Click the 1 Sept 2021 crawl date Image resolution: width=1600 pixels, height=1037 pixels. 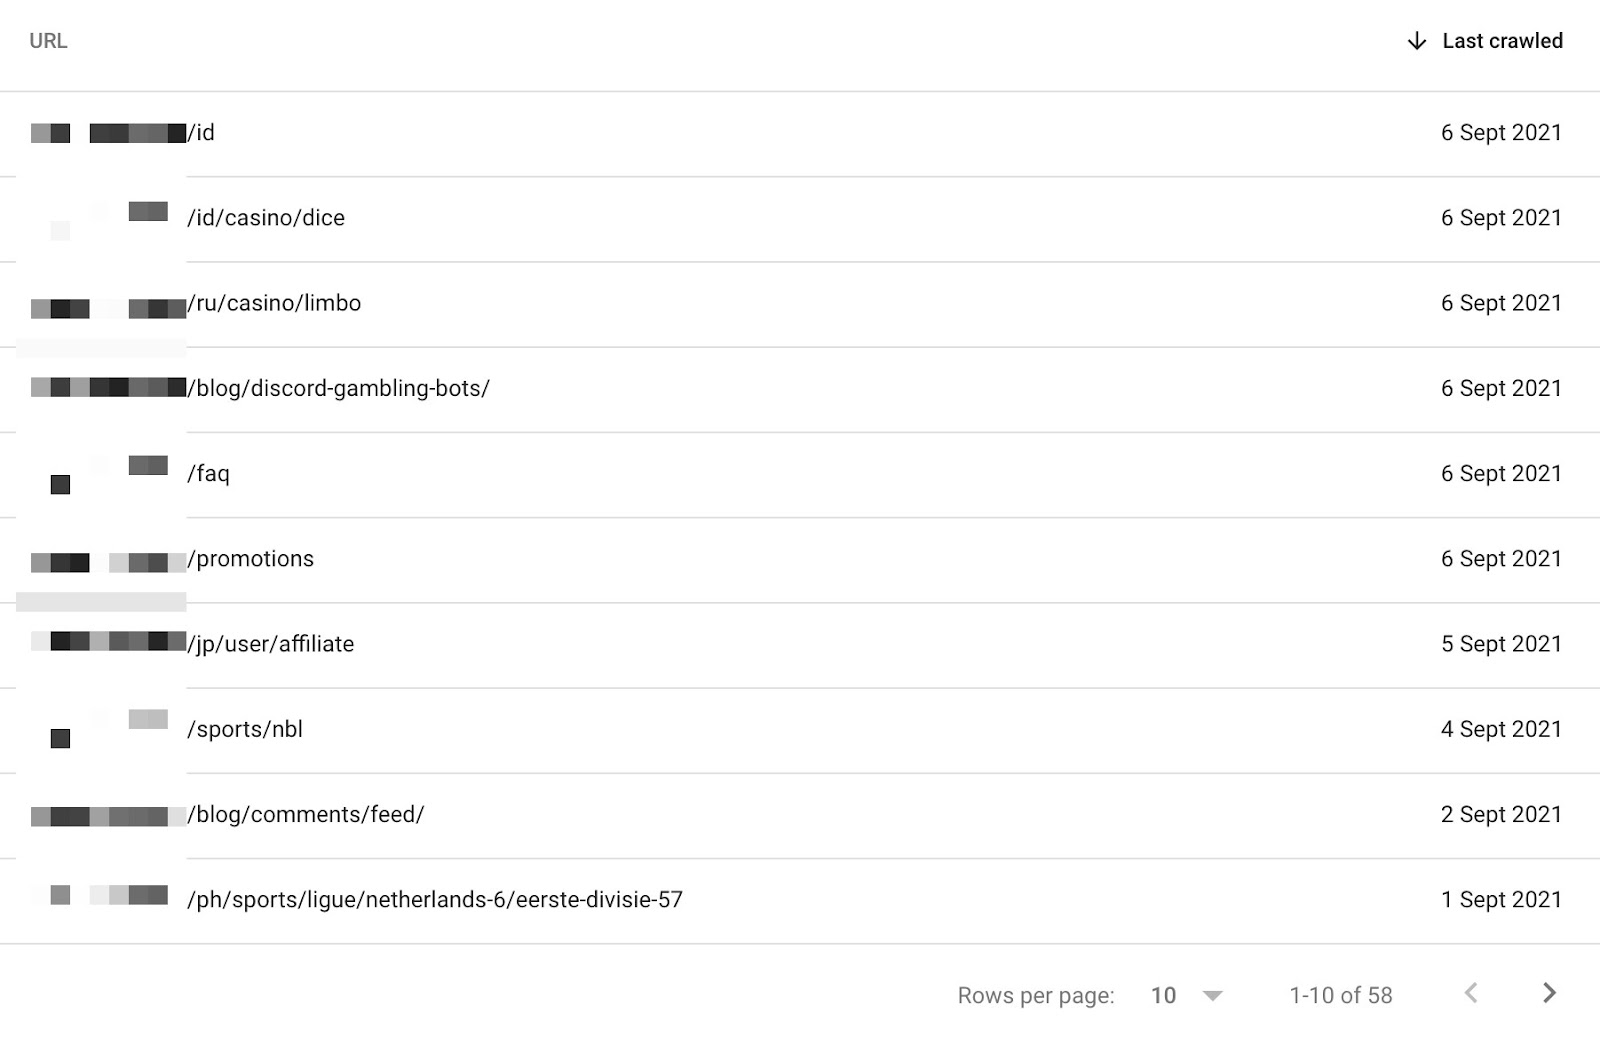click(x=1501, y=899)
